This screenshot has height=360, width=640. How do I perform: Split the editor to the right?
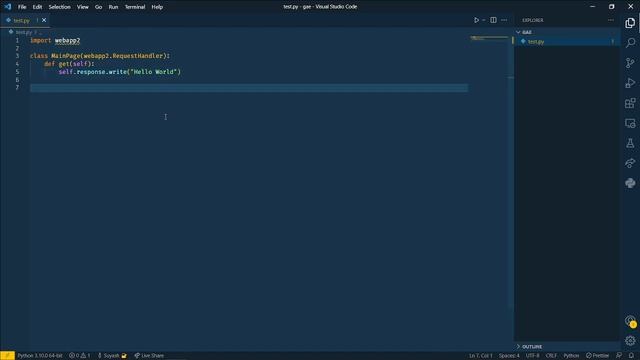pyautogui.click(x=493, y=20)
